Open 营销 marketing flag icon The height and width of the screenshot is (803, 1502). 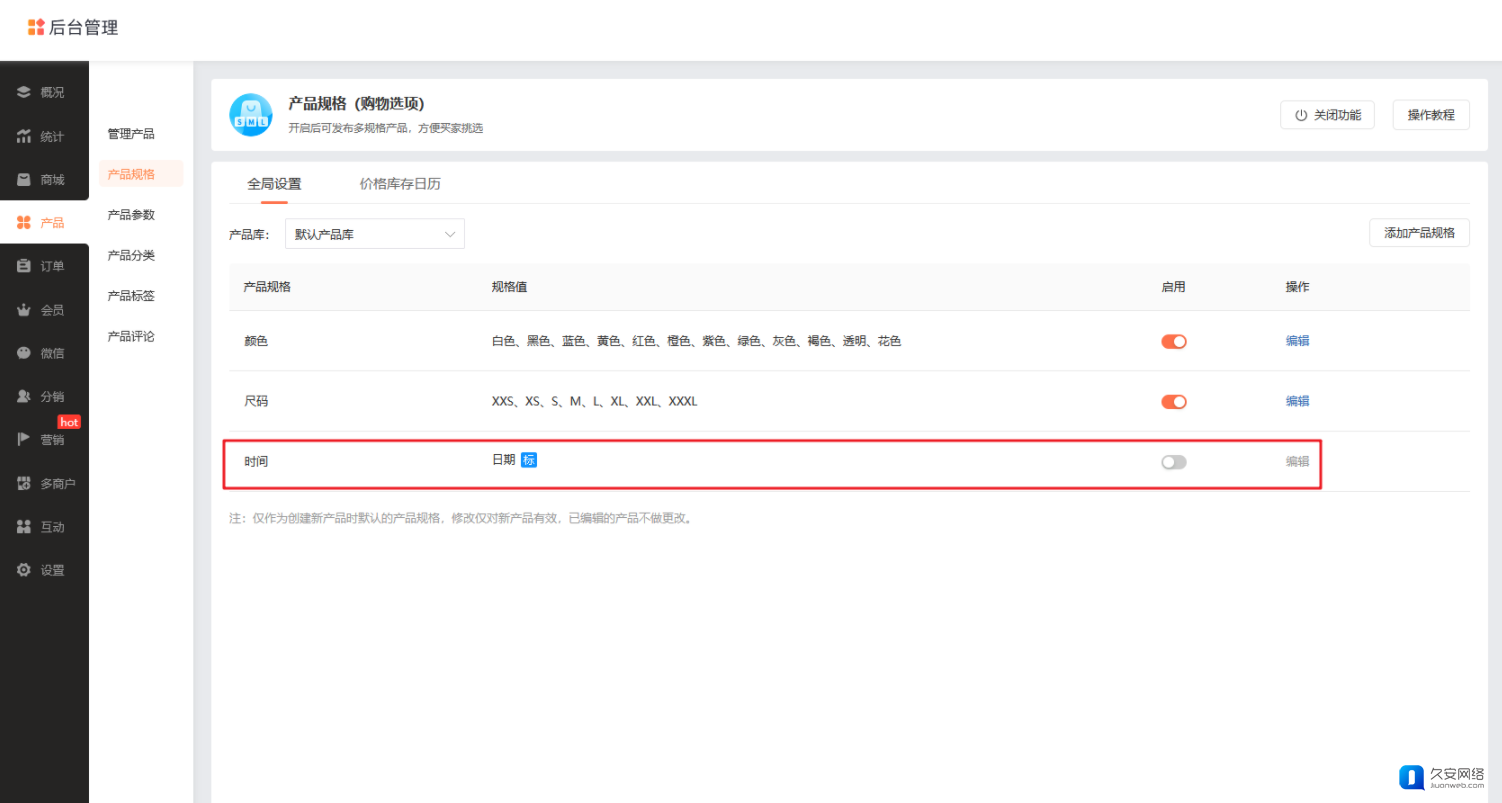[x=24, y=439]
